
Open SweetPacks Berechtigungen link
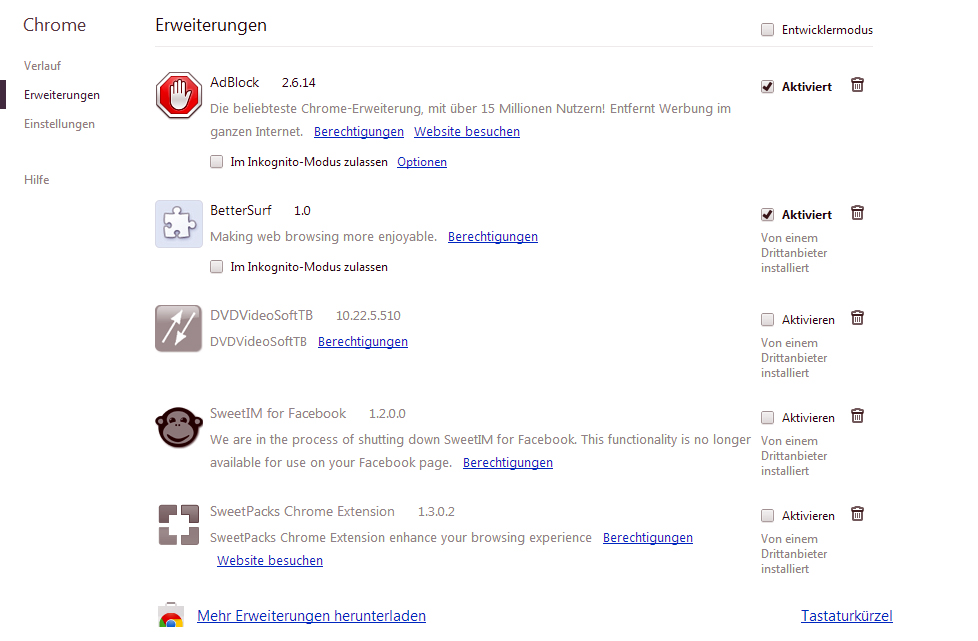click(647, 537)
